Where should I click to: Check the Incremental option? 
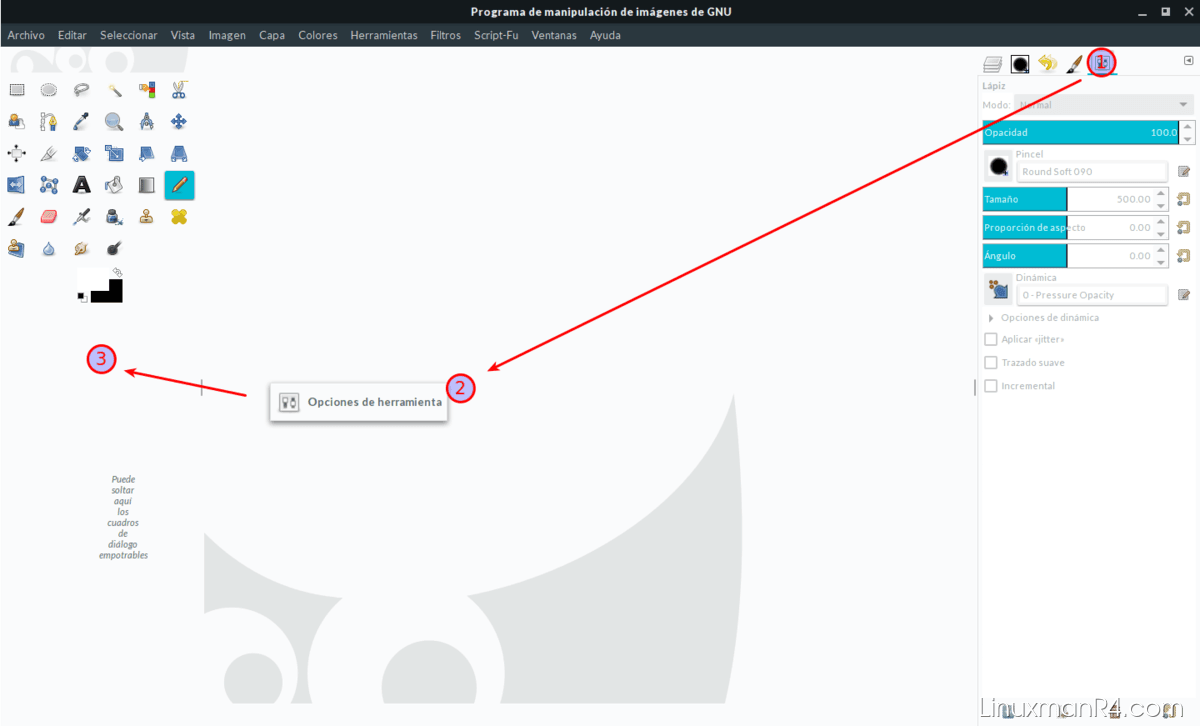click(991, 385)
